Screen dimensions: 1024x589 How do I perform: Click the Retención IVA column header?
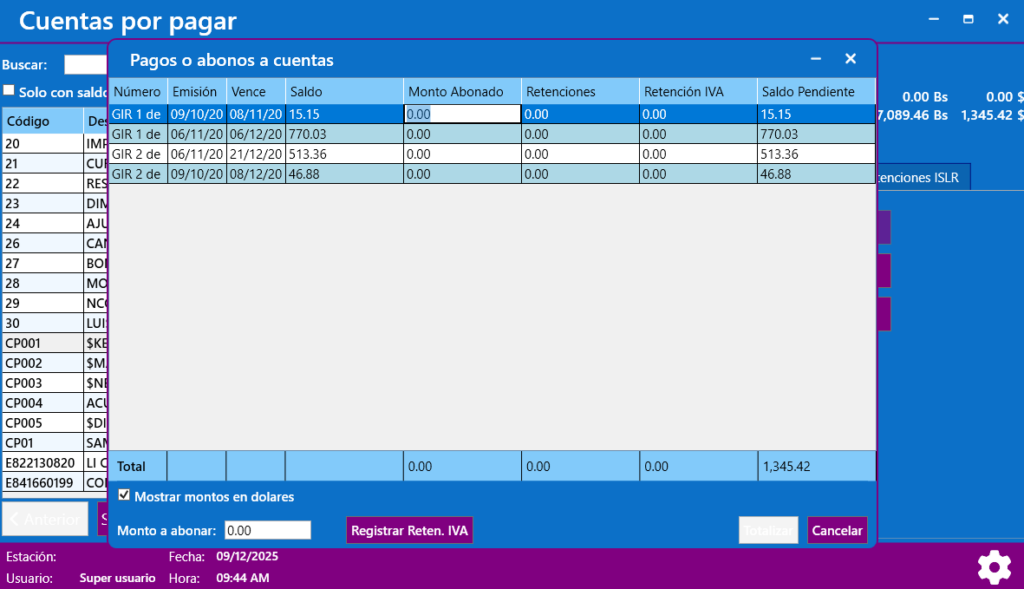[x=697, y=91]
